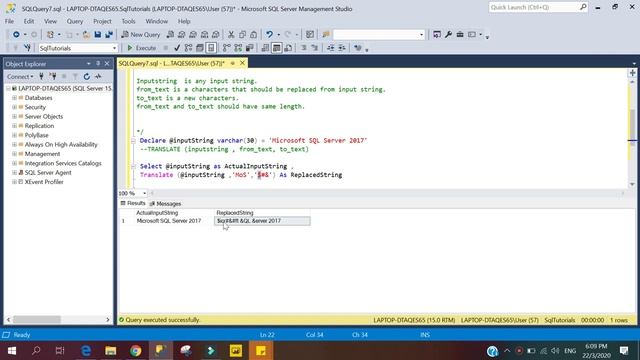Click the wrench properties icon

(x=448, y=35)
